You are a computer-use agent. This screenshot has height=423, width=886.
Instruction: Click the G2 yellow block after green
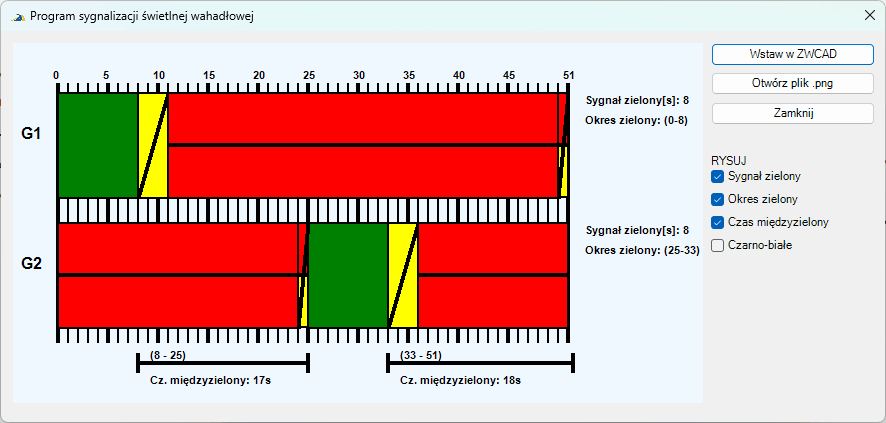pos(403,275)
